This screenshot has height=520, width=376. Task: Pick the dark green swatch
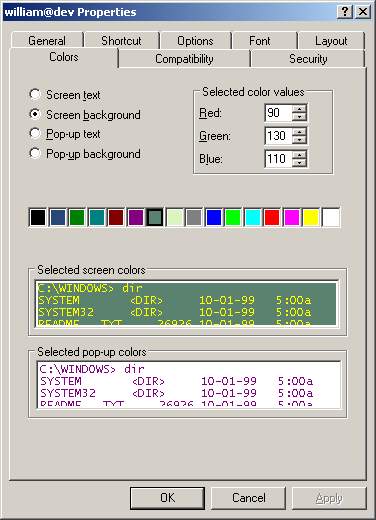pyautogui.click(x=77, y=217)
